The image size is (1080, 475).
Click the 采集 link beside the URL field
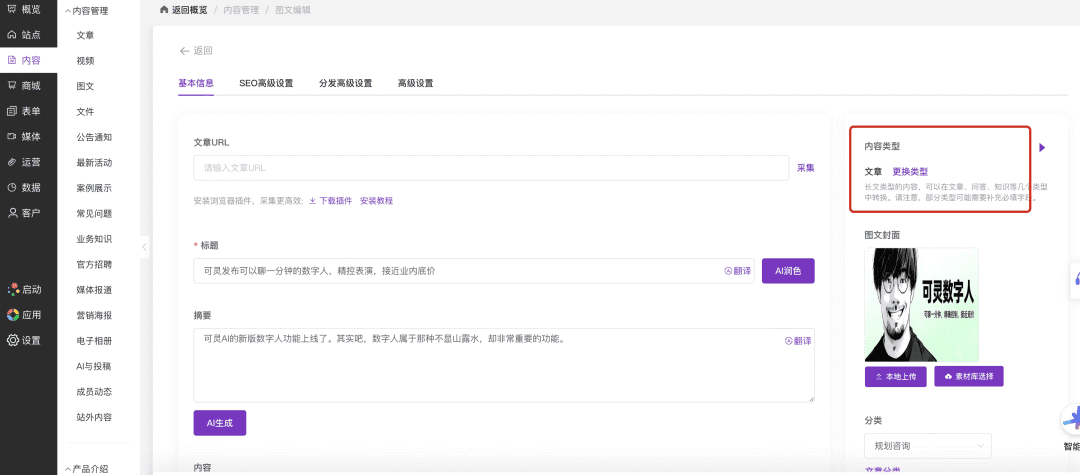coord(806,168)
